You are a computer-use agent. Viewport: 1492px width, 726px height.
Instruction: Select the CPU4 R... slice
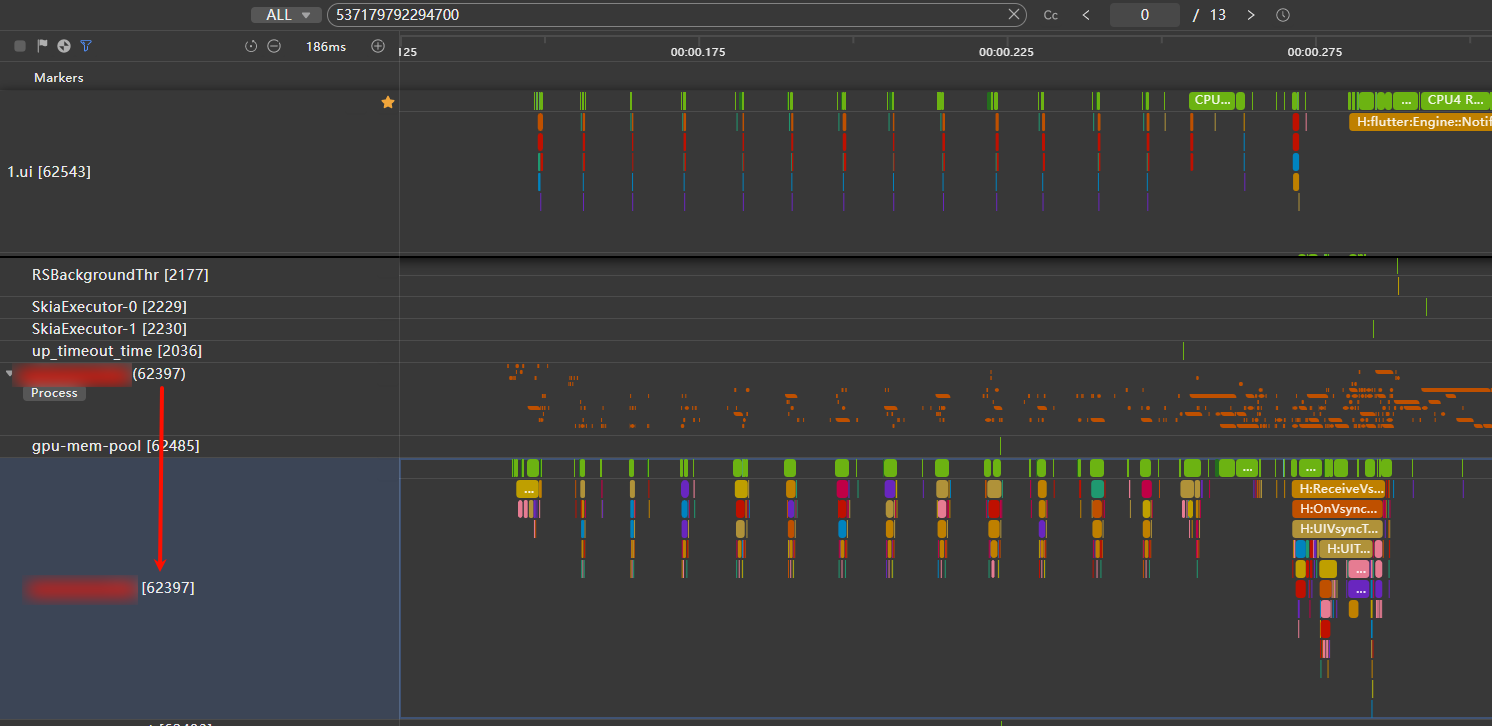coord(1455,100)
